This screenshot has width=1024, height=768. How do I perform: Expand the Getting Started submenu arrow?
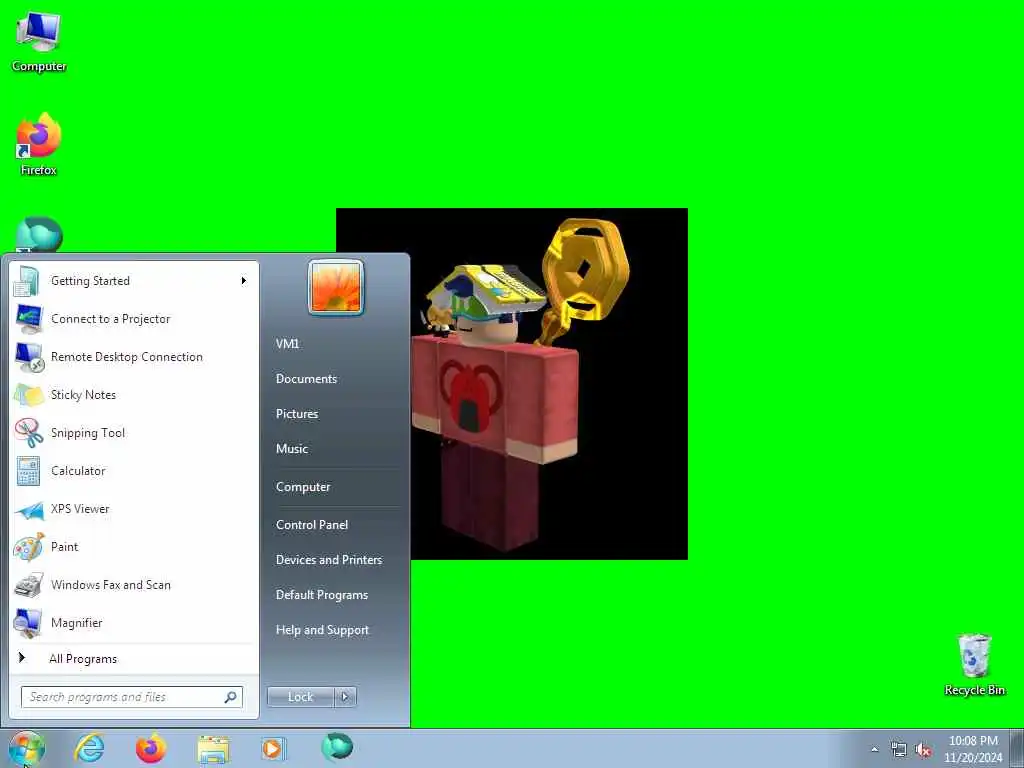pyautogui.click(x=244, y=281)
